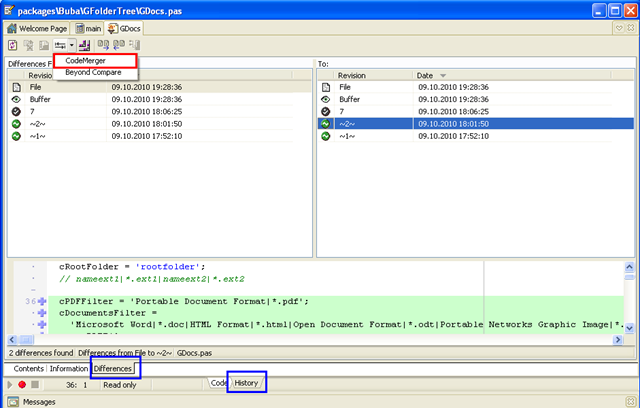Image resolution: width=640 pixels, height=408 pixels.
Task: Open the Contents tab
Action: [x=29, y=369]
